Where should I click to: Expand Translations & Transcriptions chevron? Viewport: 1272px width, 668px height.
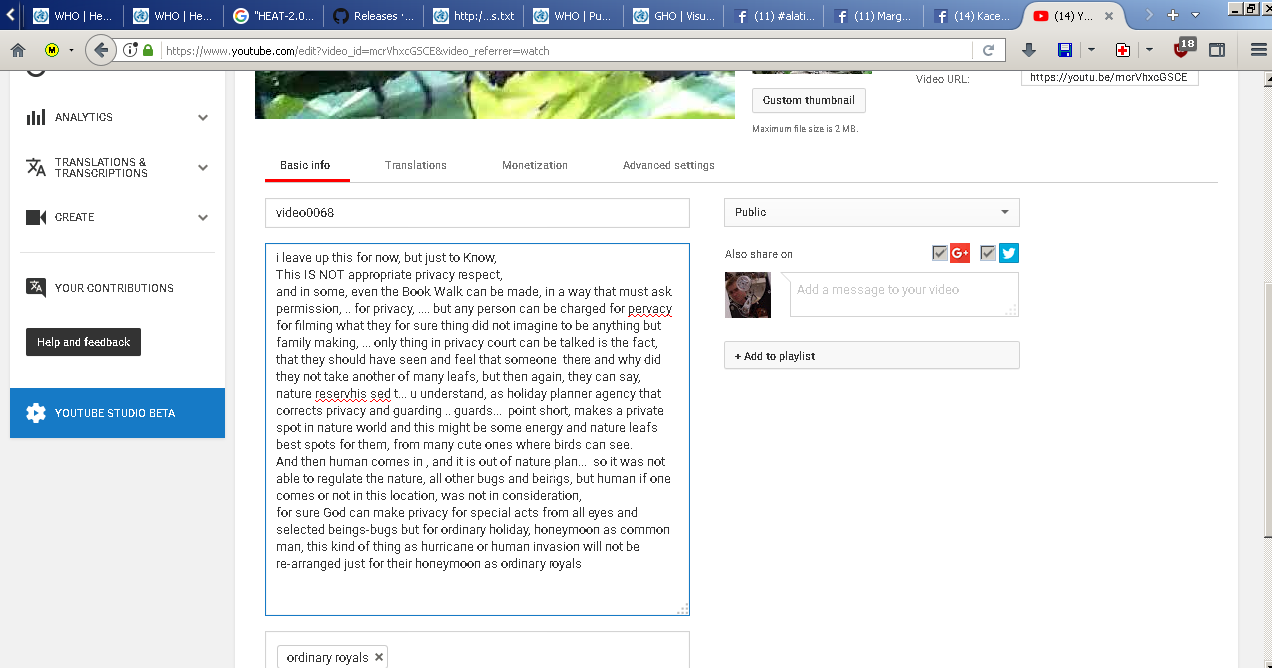click(x=203, y=167)
